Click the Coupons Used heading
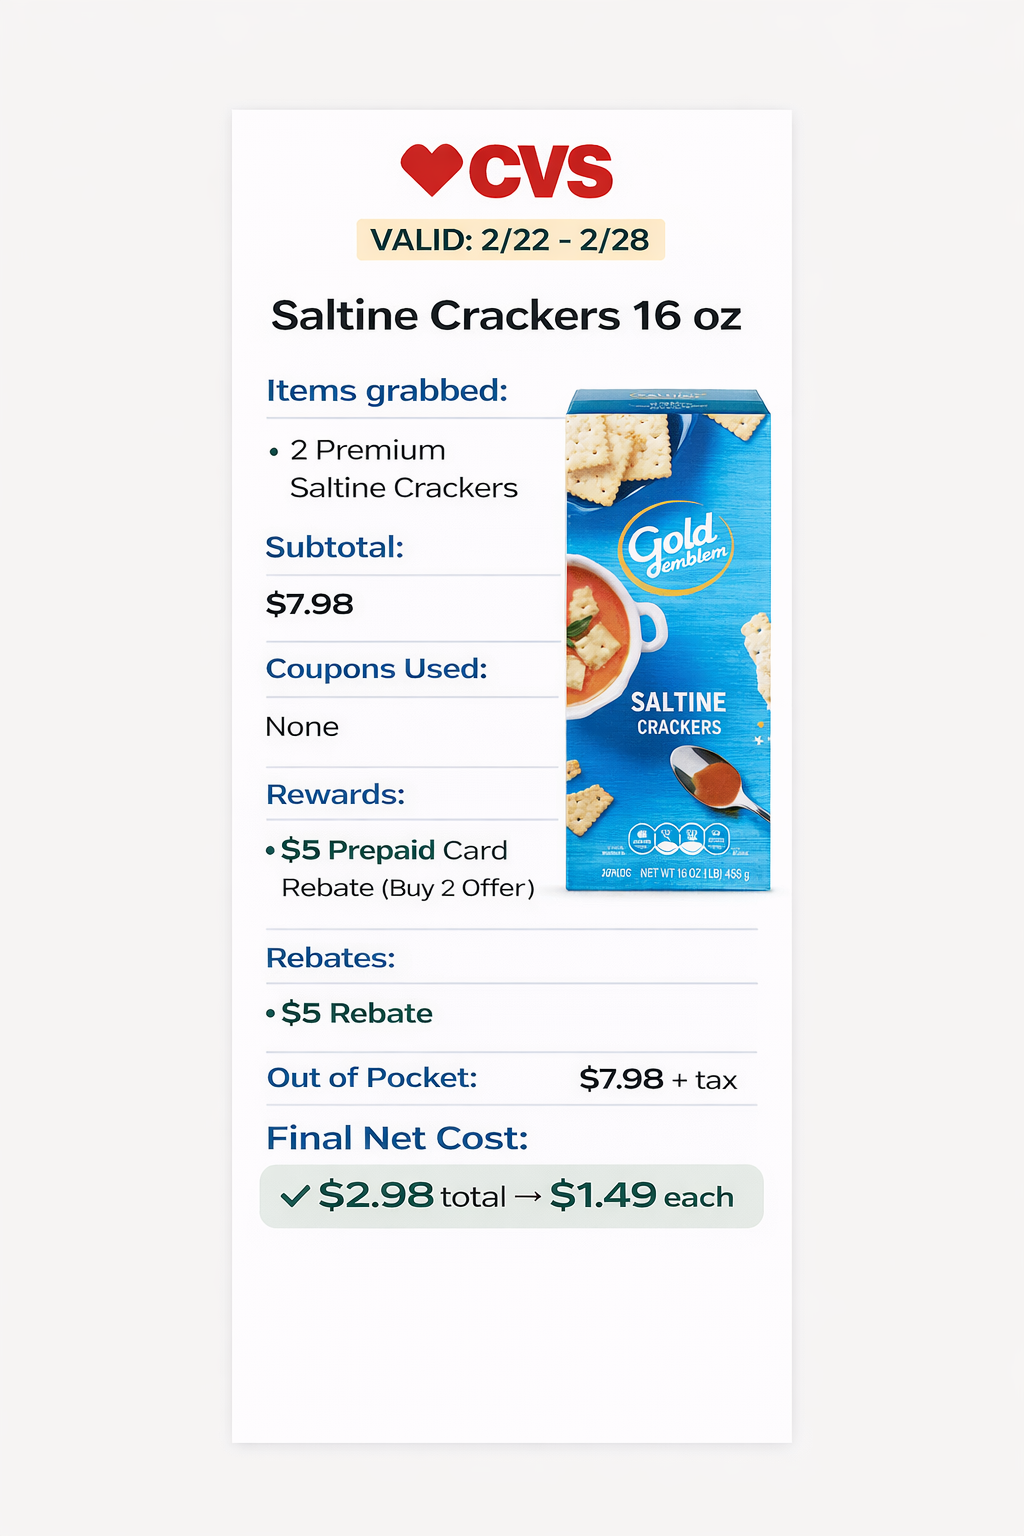The width and height of the screenshot is (1024, 1536). (377, 669)
